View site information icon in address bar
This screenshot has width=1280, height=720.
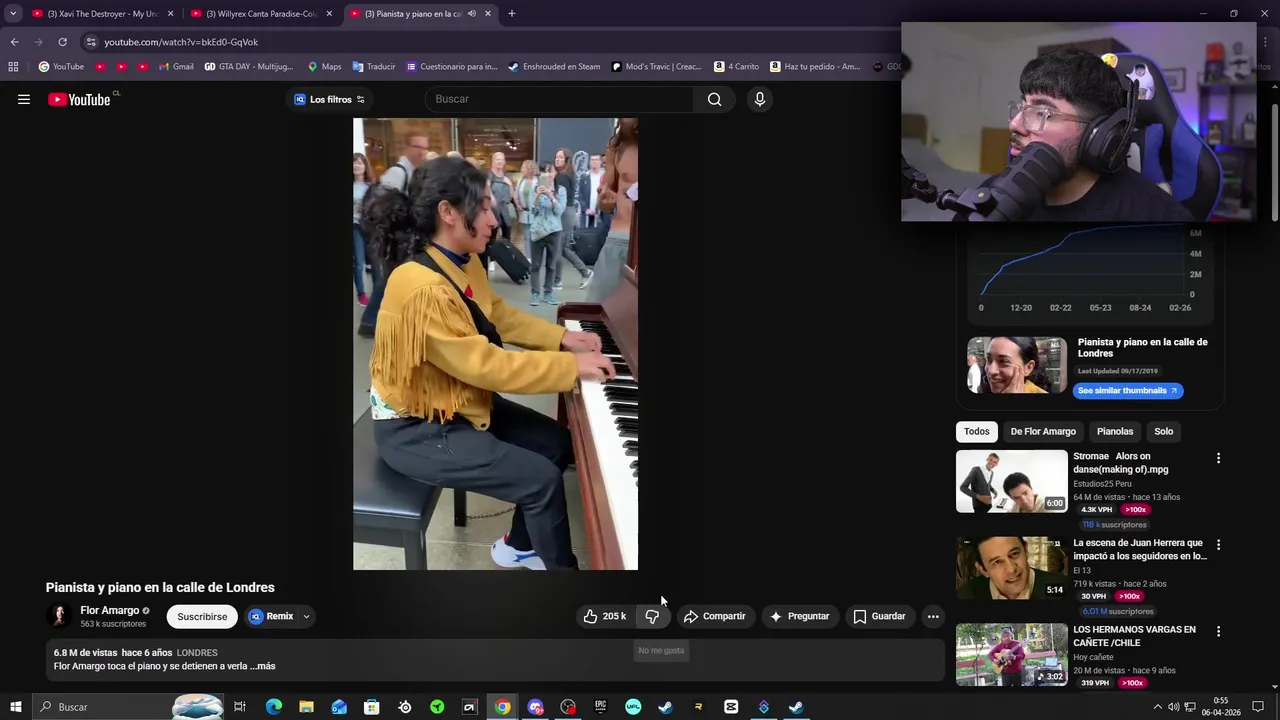coord(91,42)
